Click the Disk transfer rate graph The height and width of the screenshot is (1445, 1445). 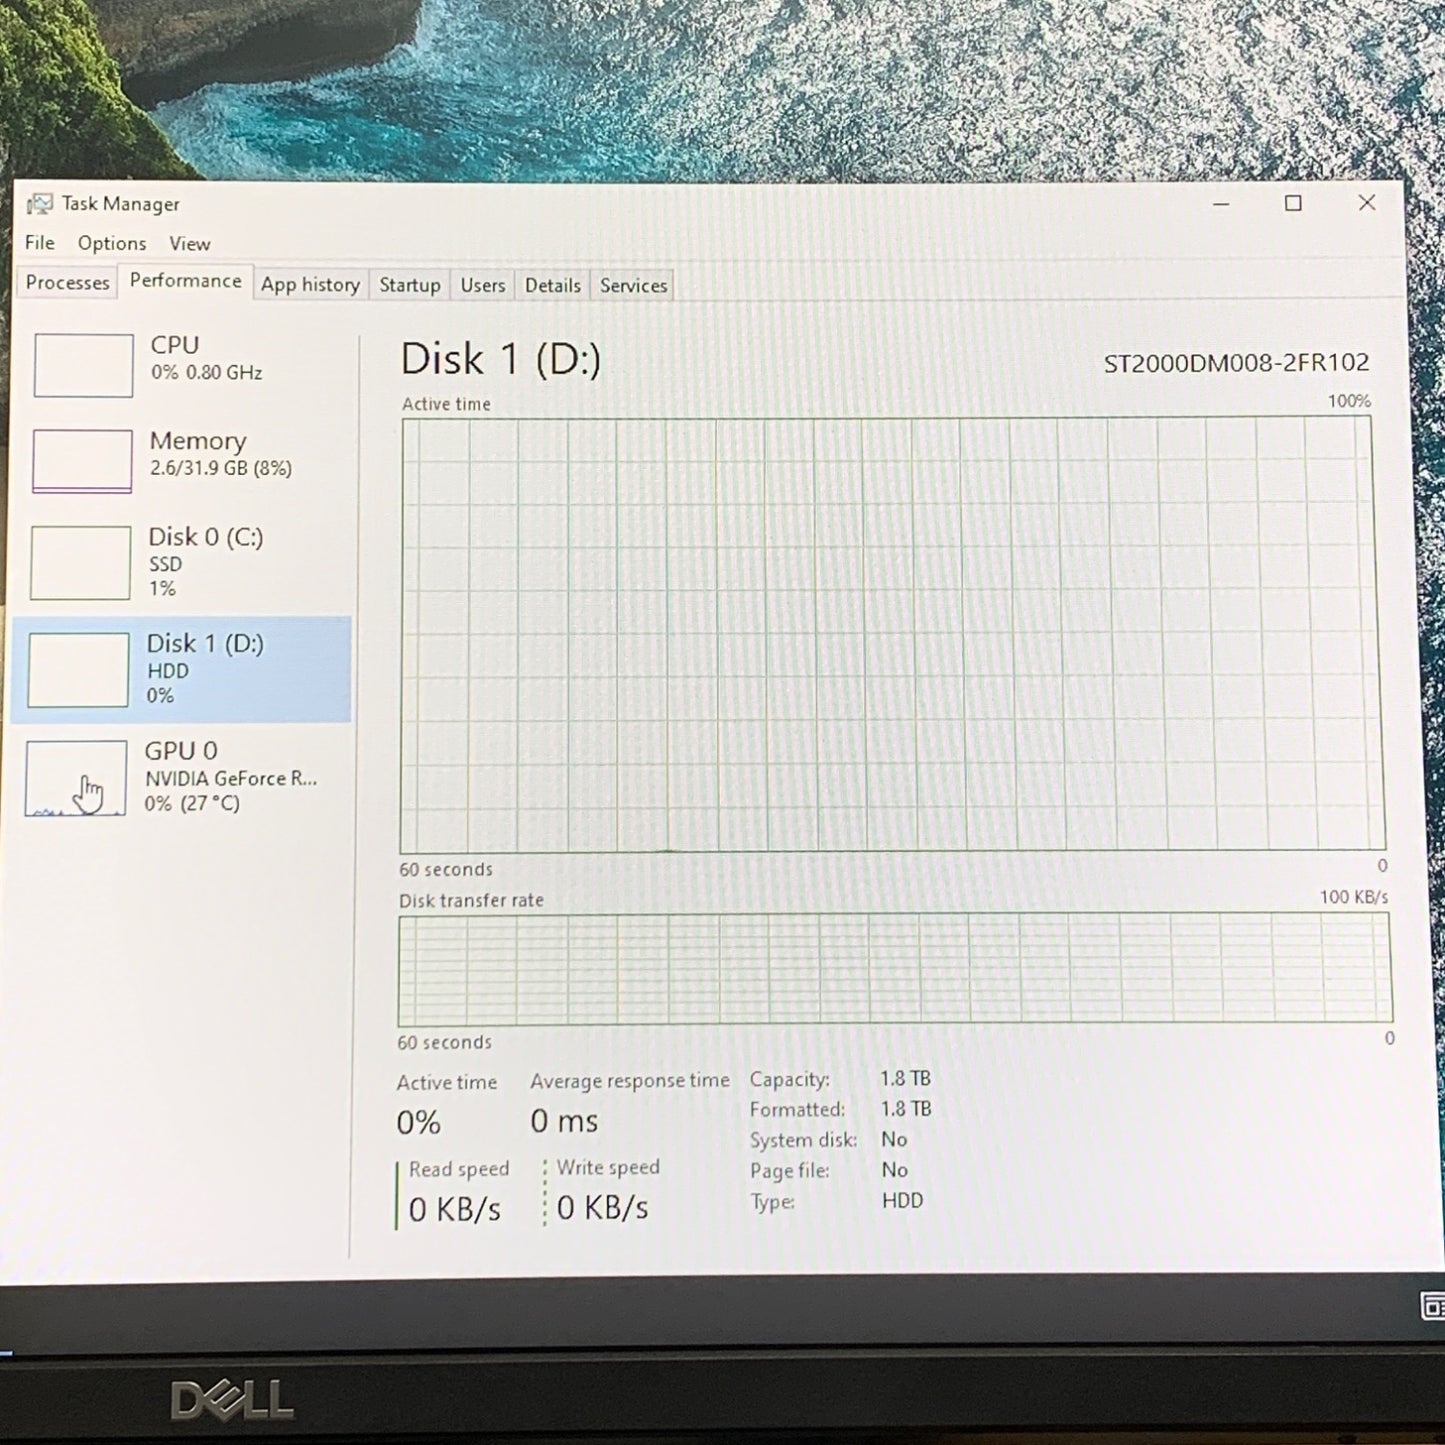[893, 969]
